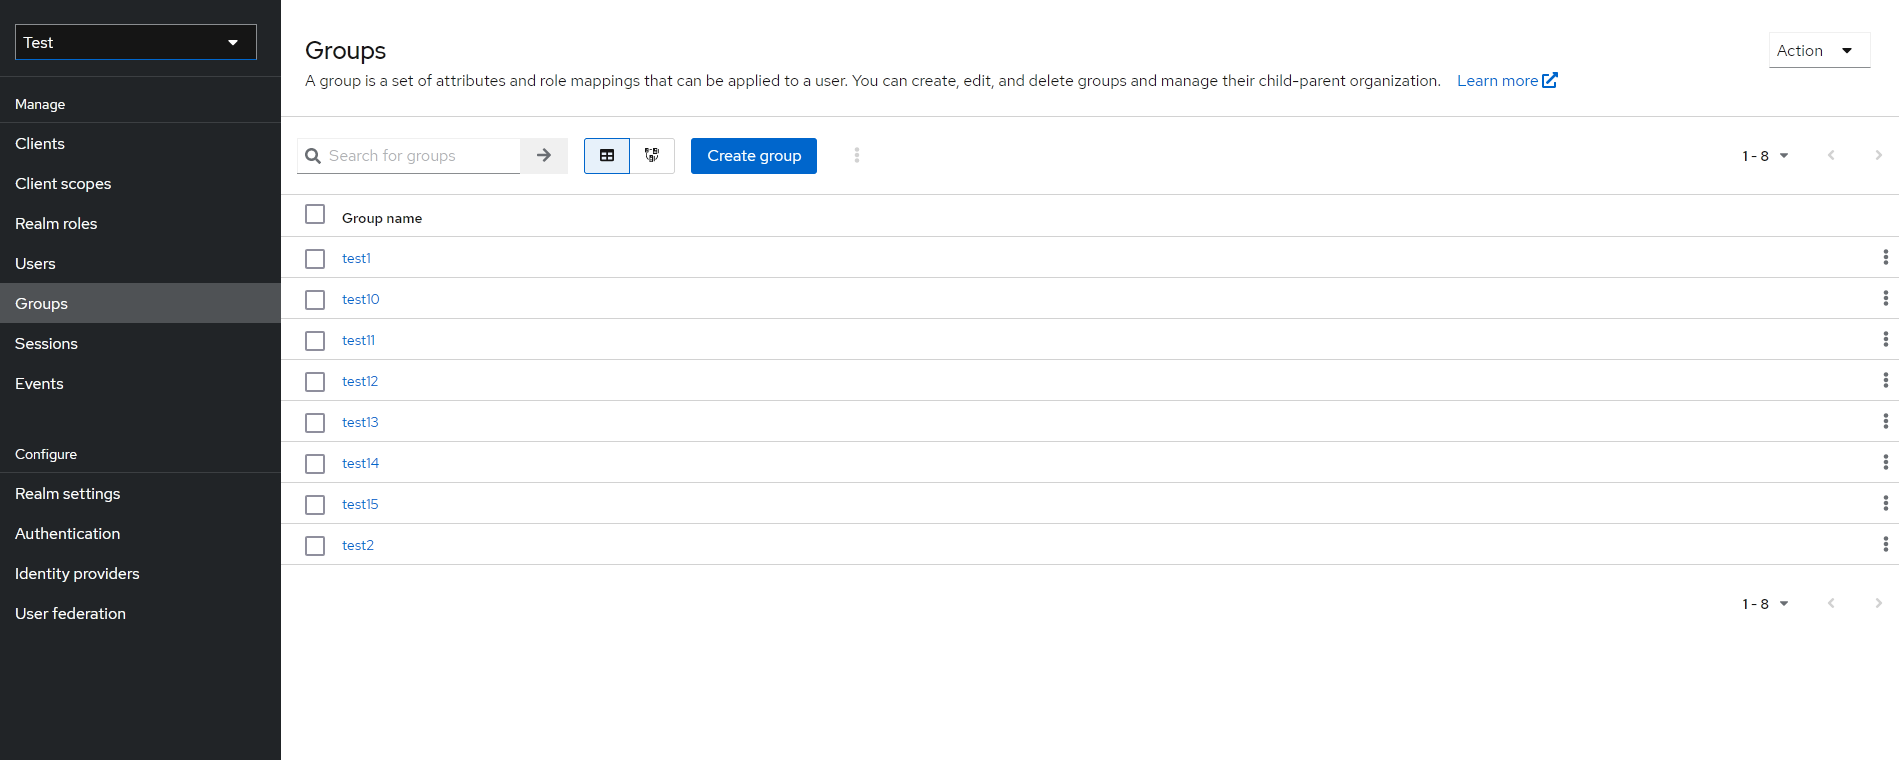Open Realm settings from the sidebar
The width and height of the screenshot is (1899, 760).
[67, 493]
